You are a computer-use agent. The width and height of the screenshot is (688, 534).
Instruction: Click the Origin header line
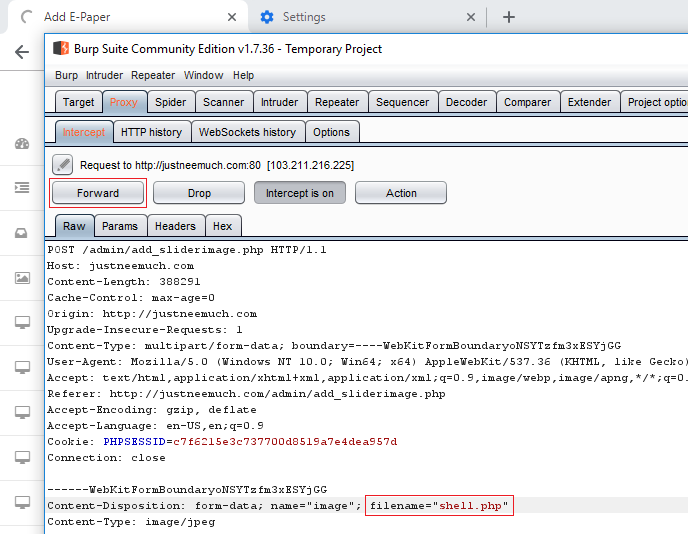click(x=152, y=314)
